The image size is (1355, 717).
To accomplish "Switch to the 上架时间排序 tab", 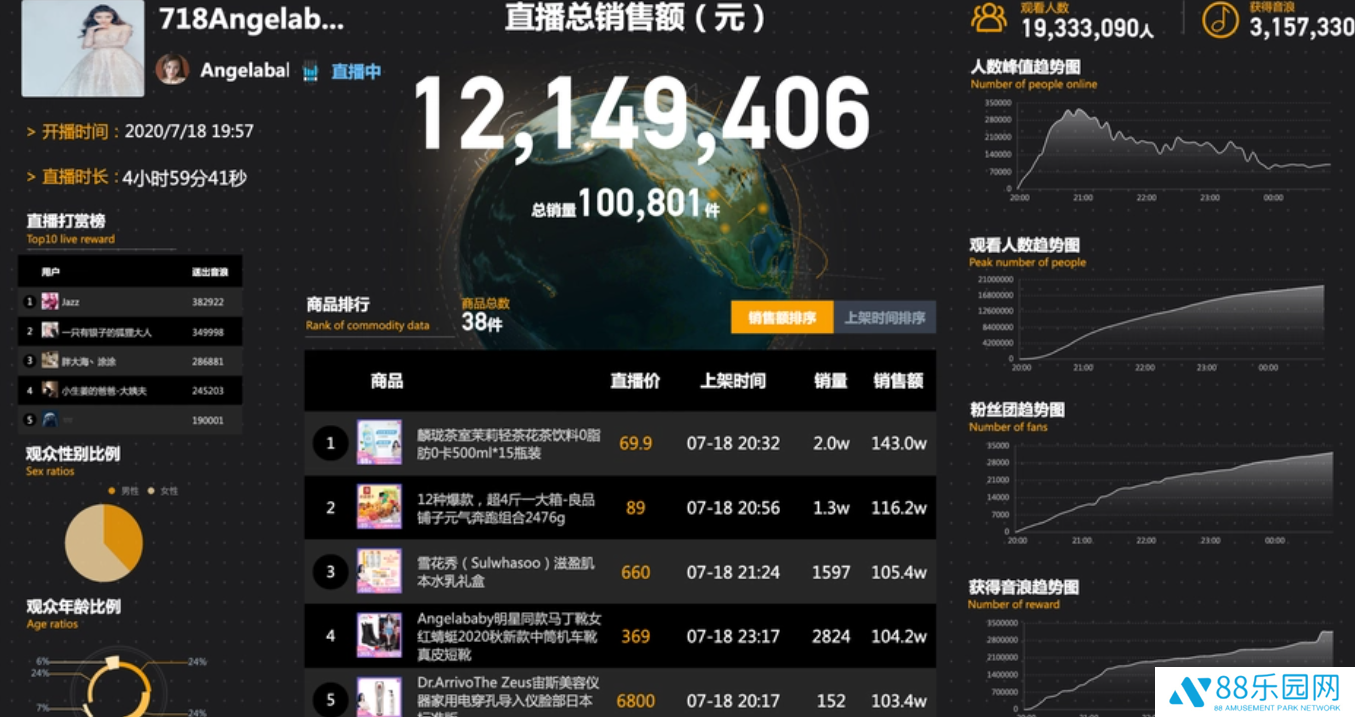I will (885, 318).
